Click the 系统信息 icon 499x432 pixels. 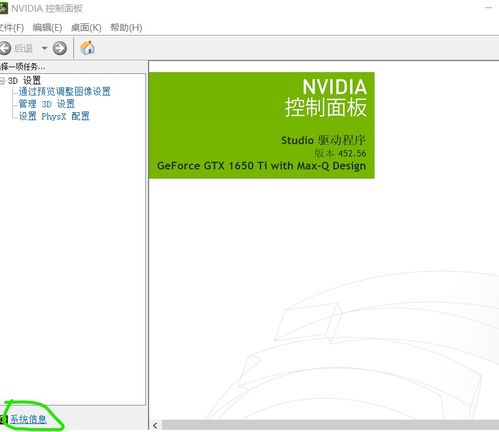pyautogui.click(x=4, y=419)
